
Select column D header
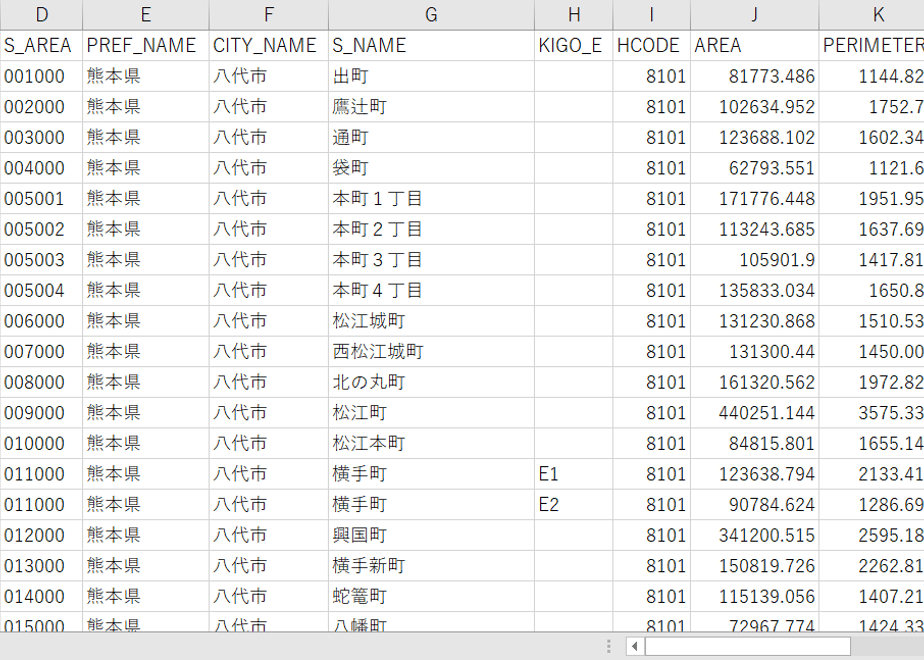click(41, 15)
